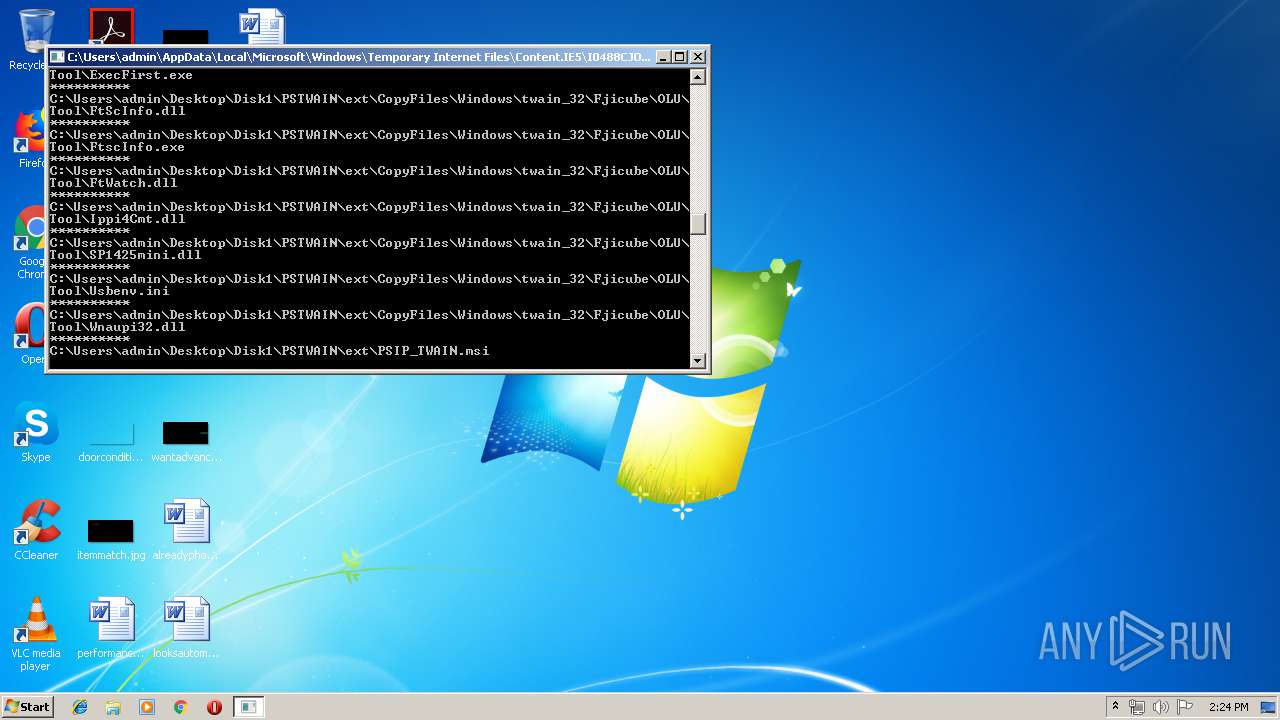Launch Internet Explorer from the taskbar

(x=80, y=707)
